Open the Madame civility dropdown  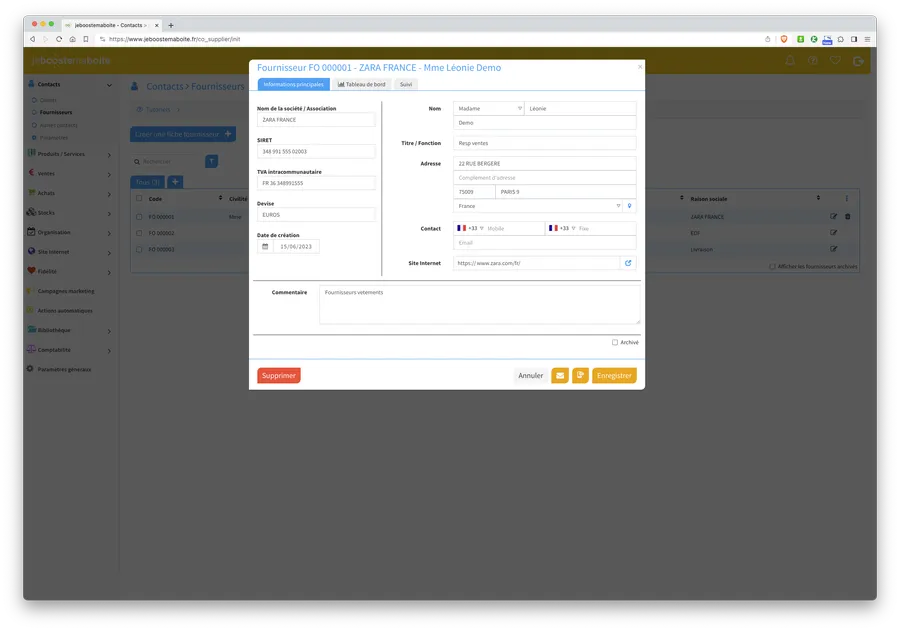(x=488, y=109)
